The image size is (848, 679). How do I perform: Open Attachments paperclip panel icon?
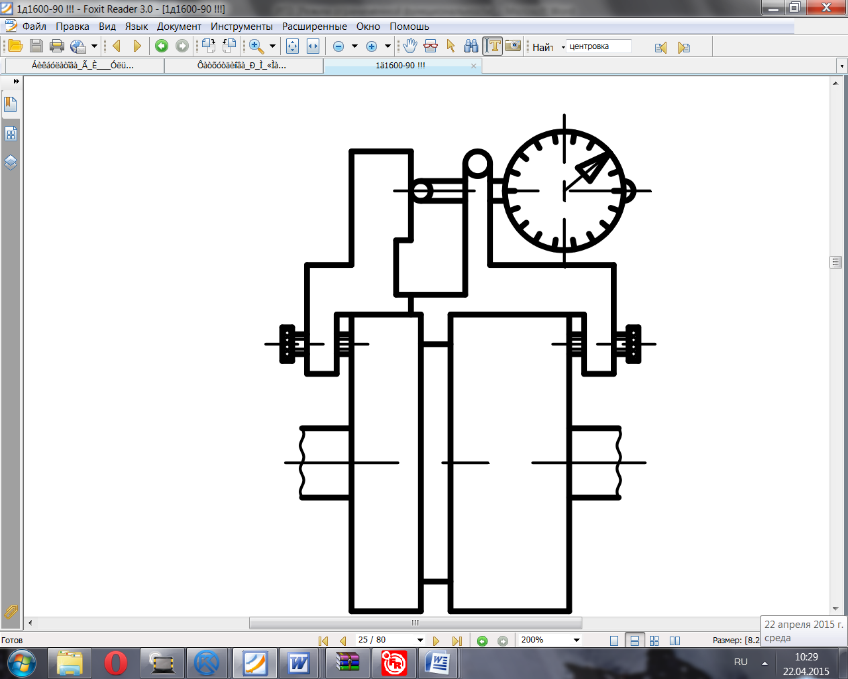click(x=10, y=611)
